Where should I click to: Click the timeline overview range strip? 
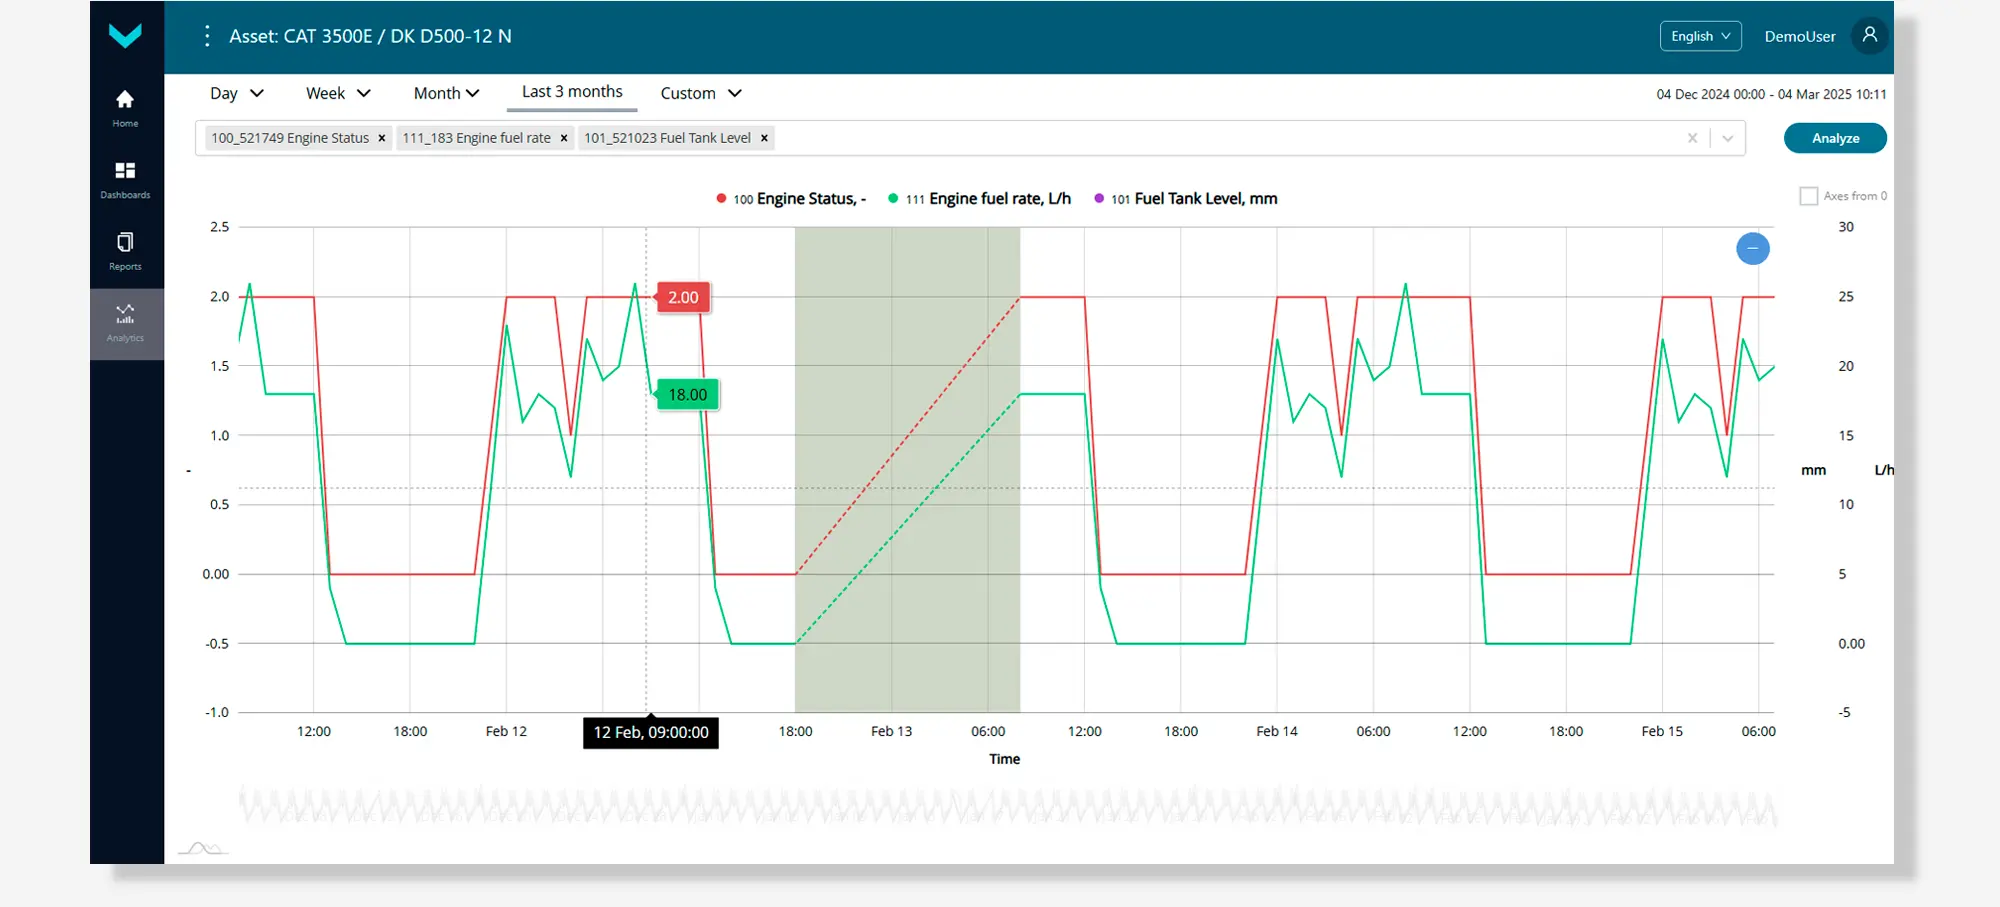[1006, 806]
